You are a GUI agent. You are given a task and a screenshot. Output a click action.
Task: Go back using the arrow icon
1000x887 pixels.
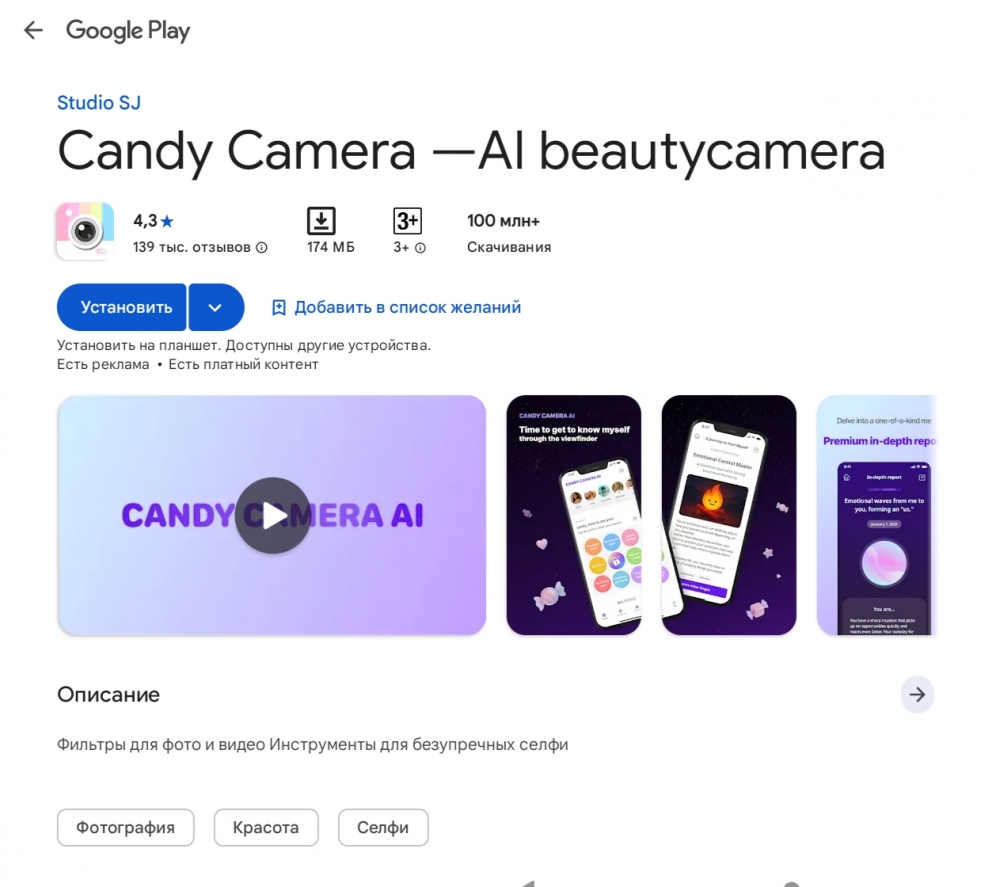coord(33,30)
